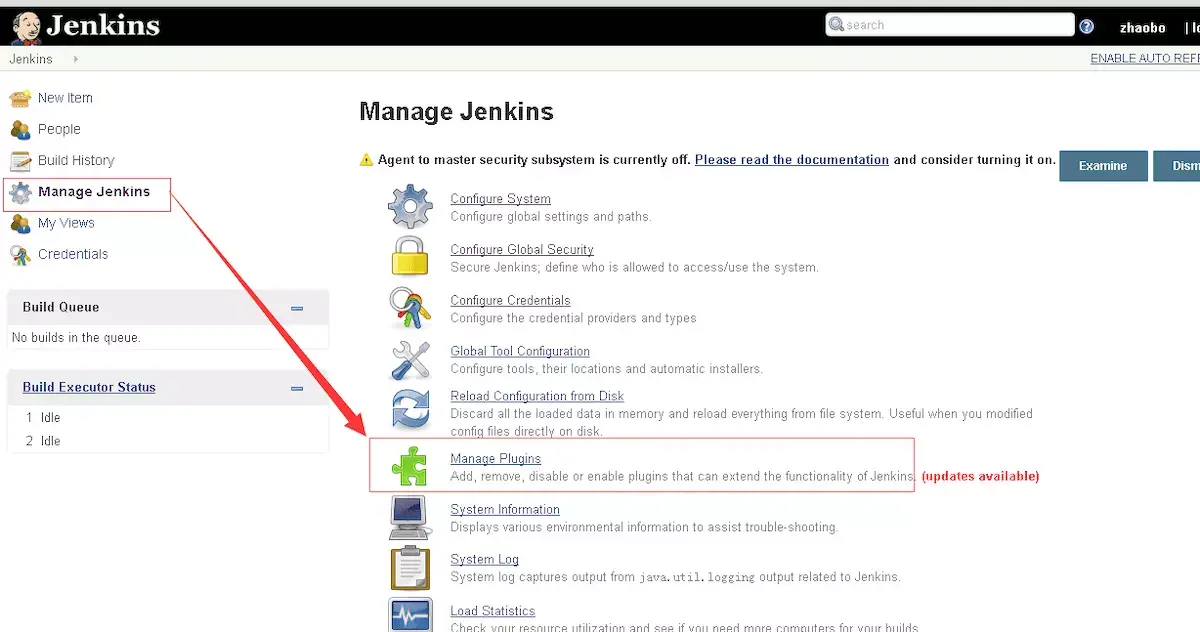
Task: Open New Item icon in sidebar
Action: 20,98
